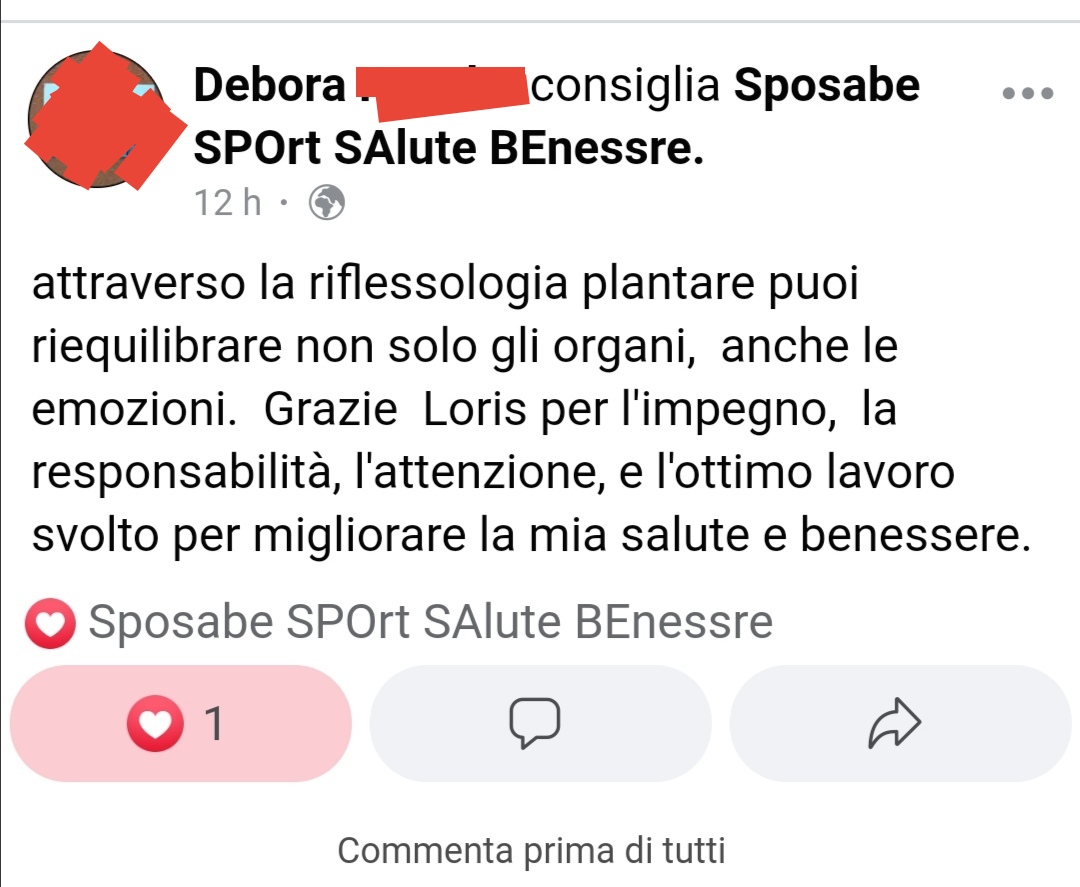1080x887 pixels.
Task: Click the grey share pill button
Action: (900, 723)
